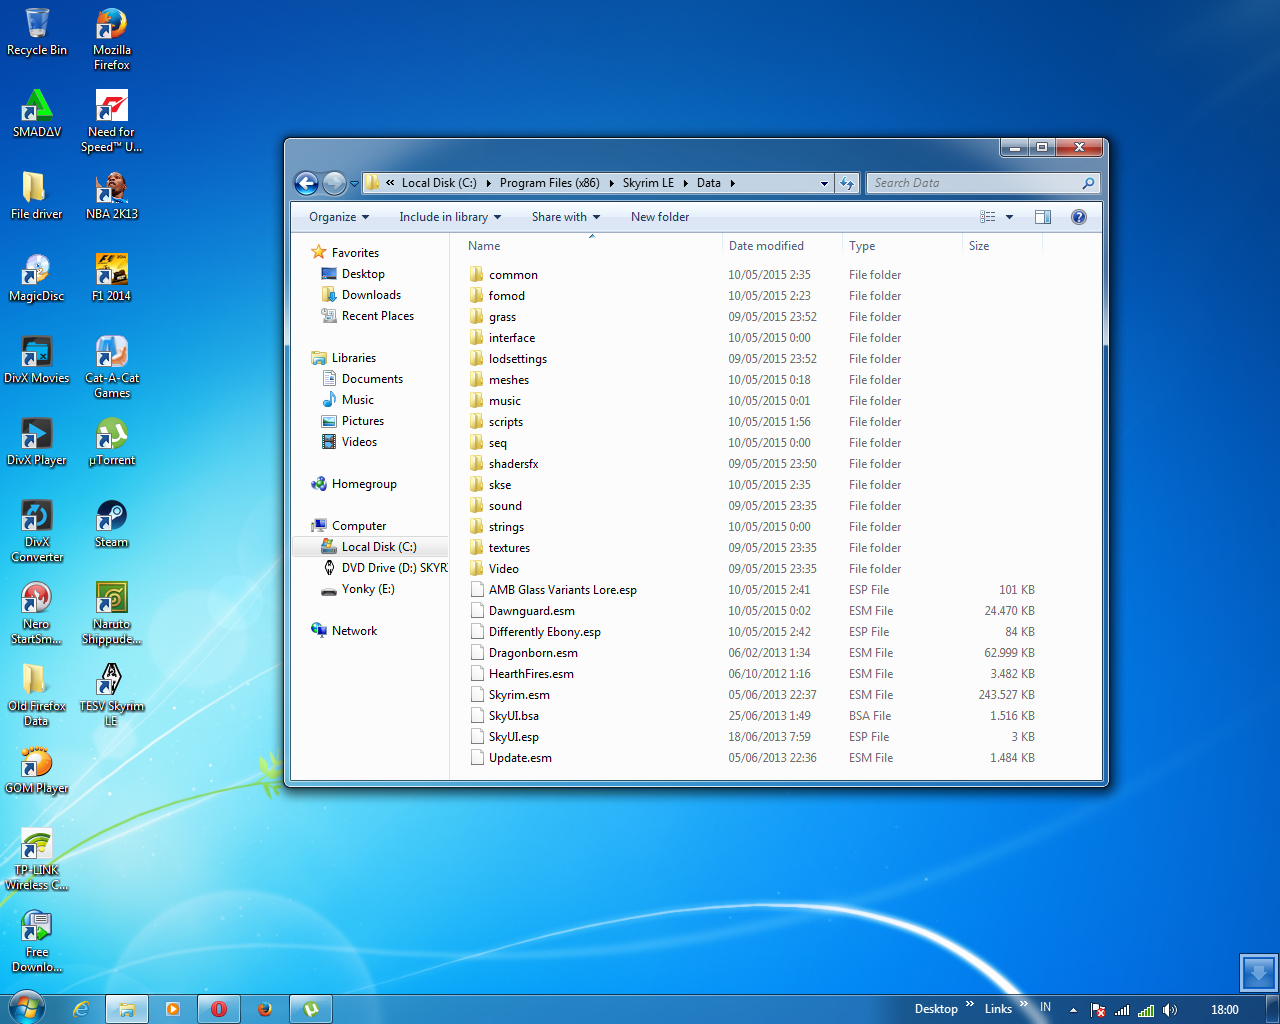Select the NBA 2K13 desktop shortcut

tap(112, 196)
